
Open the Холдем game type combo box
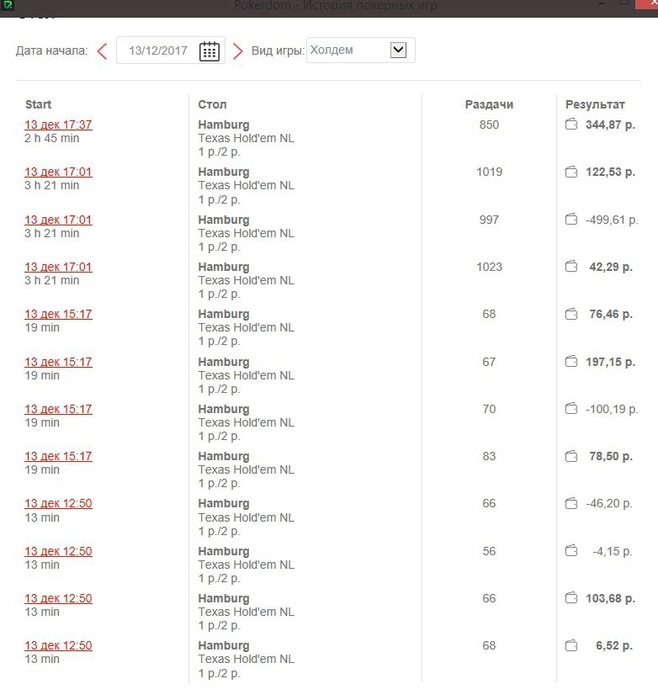349,50
